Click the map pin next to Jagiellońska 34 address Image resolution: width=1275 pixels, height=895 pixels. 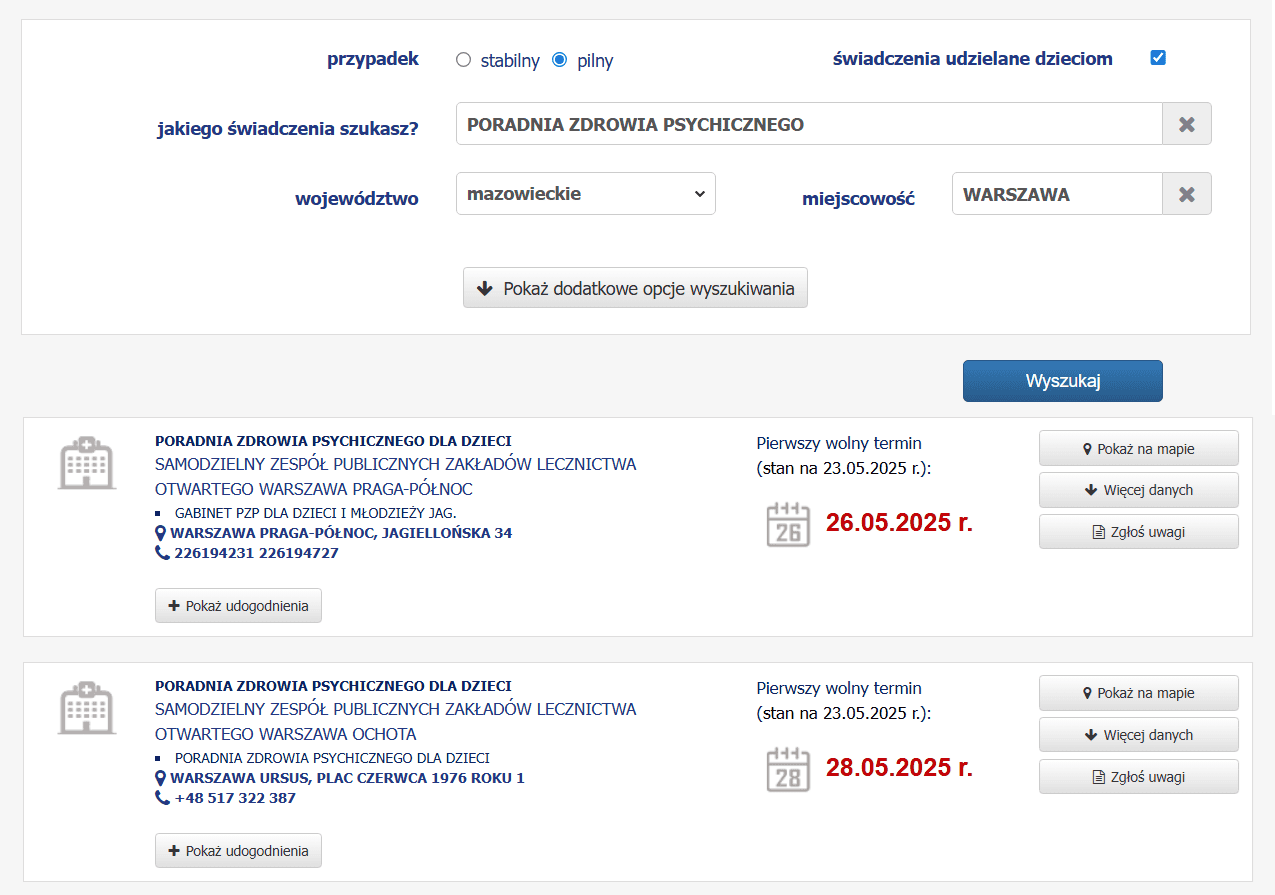tap(161, 533)
